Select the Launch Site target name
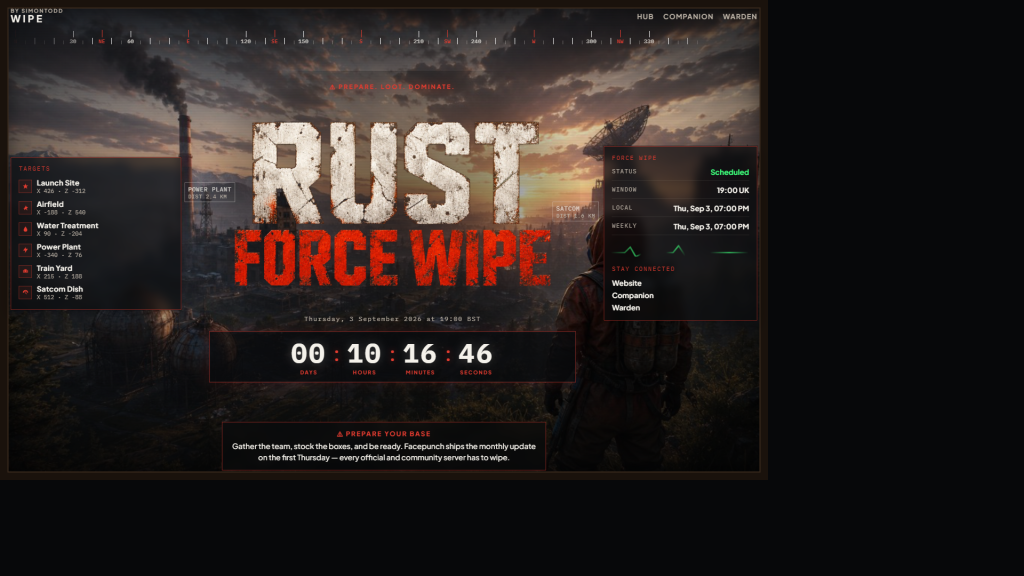Viewport: 1024px width, 576px height. pyautogui.click(x=57, y=183)
